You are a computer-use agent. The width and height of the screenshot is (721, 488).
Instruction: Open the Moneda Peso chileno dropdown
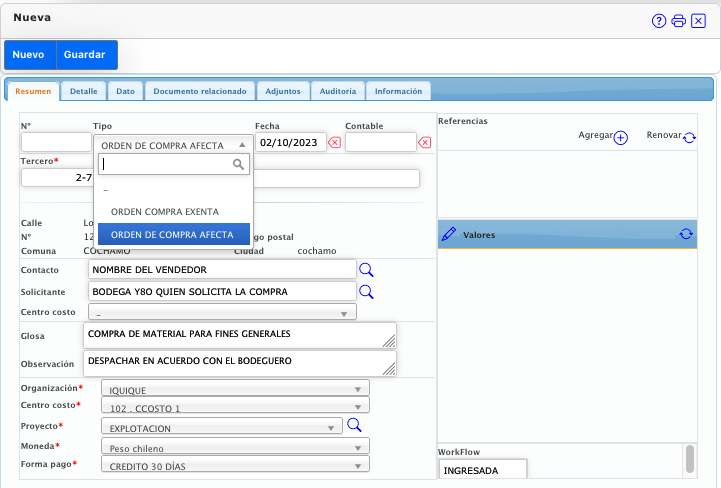[235, 446]
